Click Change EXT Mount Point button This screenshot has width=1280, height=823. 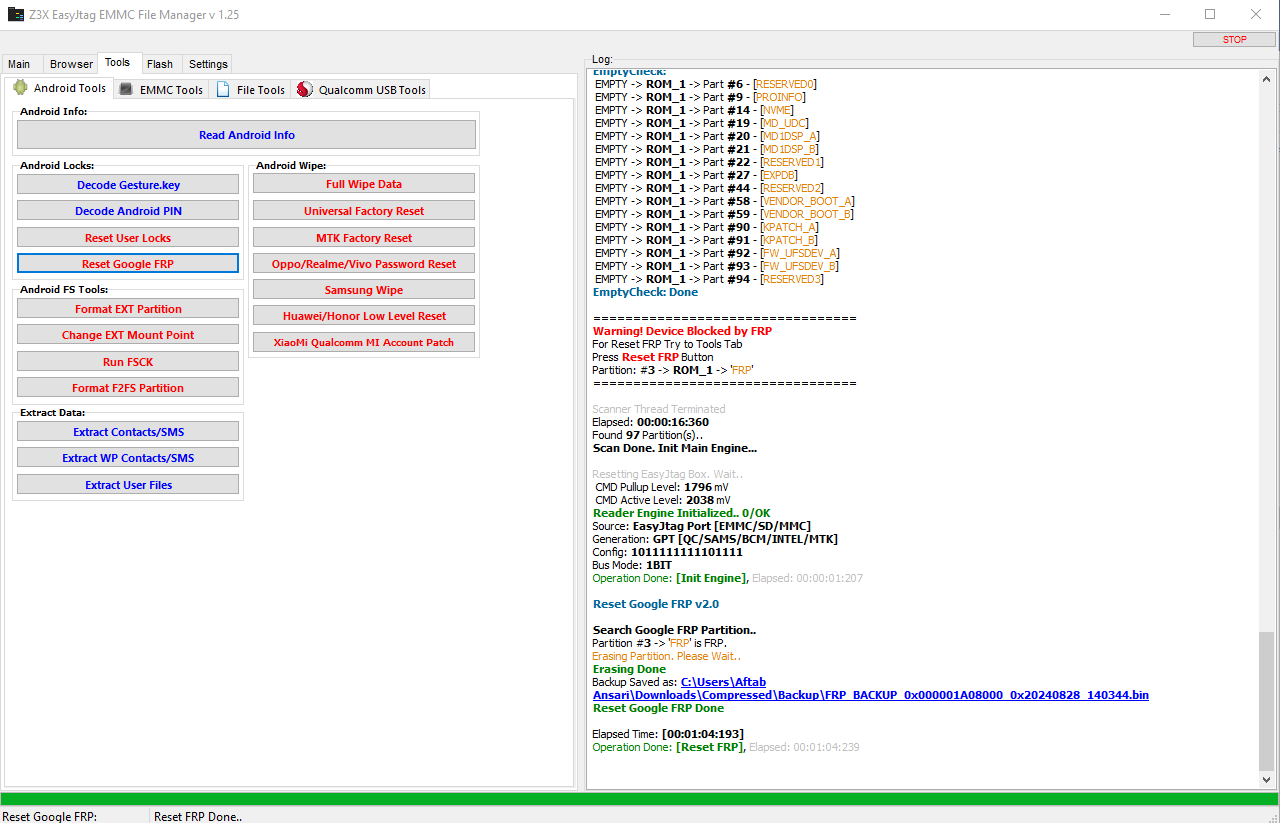(x=128, y=335)
